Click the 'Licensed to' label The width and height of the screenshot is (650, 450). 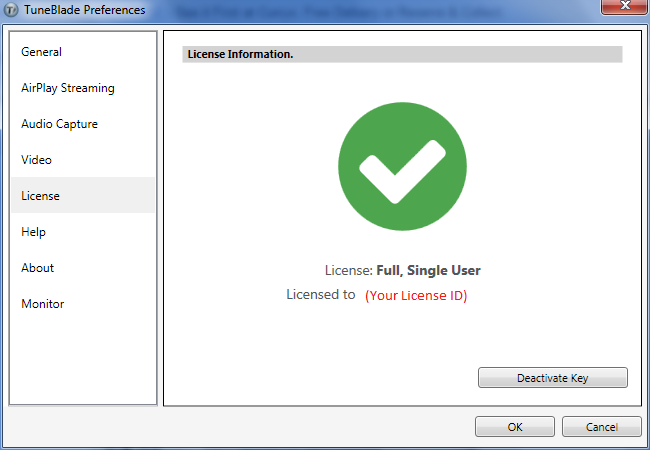pyautogui.click(x=320, y=294)
